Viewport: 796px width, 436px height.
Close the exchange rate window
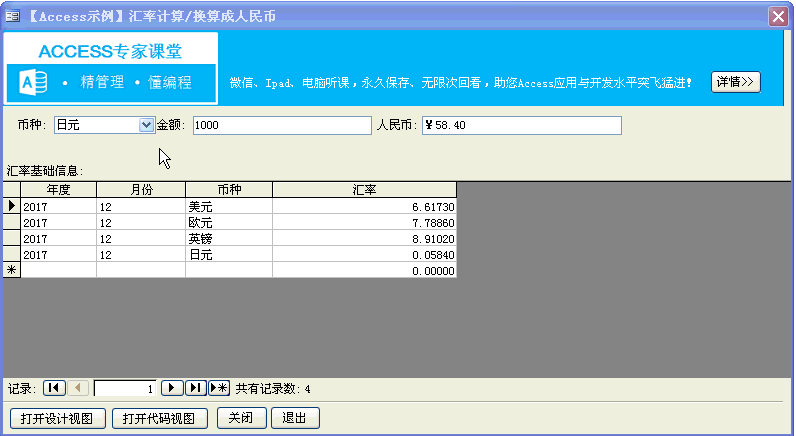pos(778,16)
